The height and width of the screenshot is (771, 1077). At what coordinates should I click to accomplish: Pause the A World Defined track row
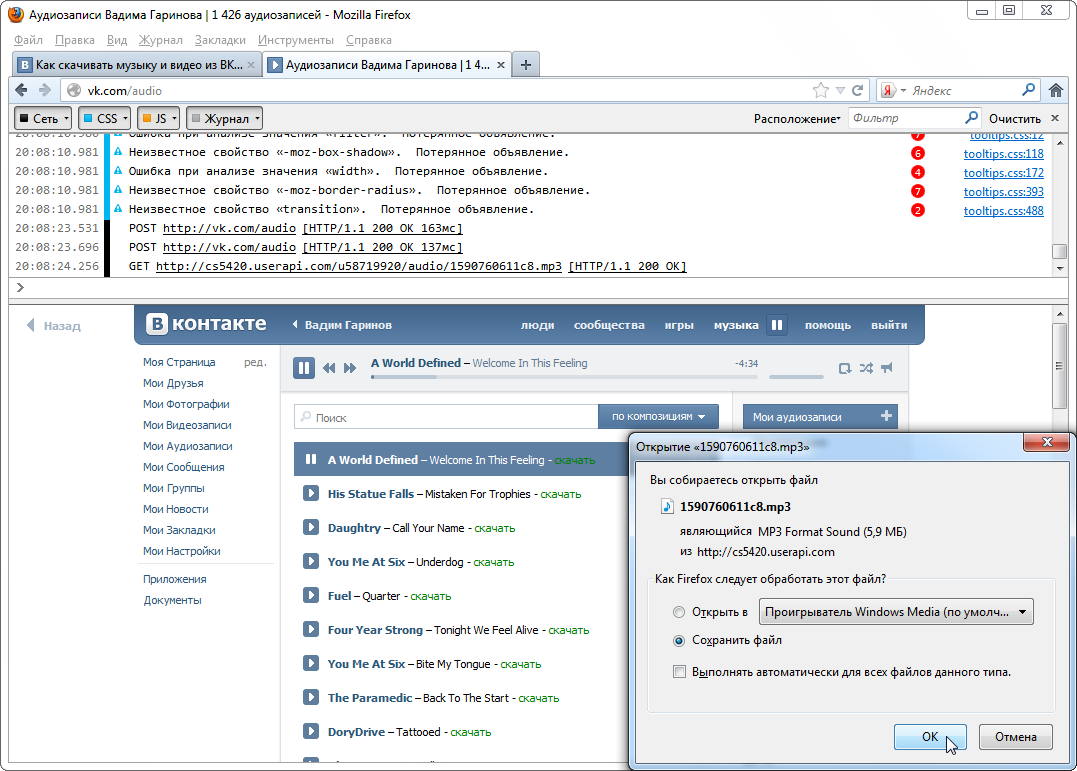point(310,459)
